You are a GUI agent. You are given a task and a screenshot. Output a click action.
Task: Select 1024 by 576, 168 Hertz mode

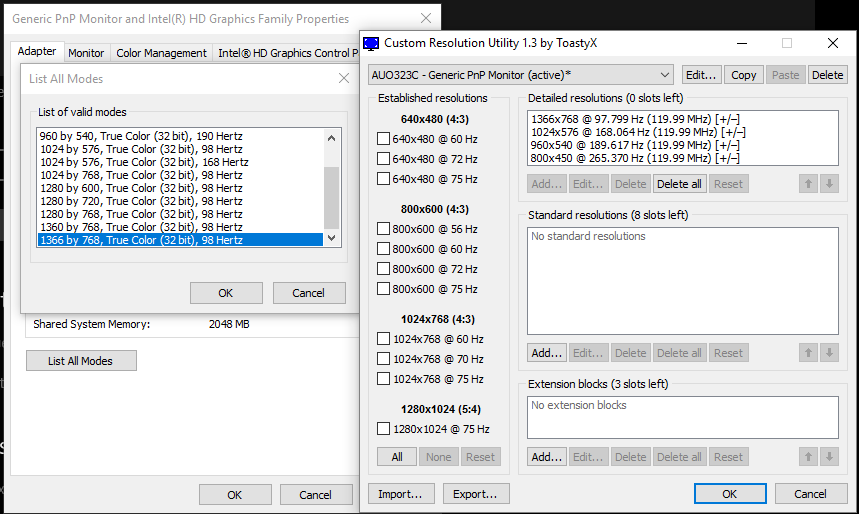click(x=180, y=162)
